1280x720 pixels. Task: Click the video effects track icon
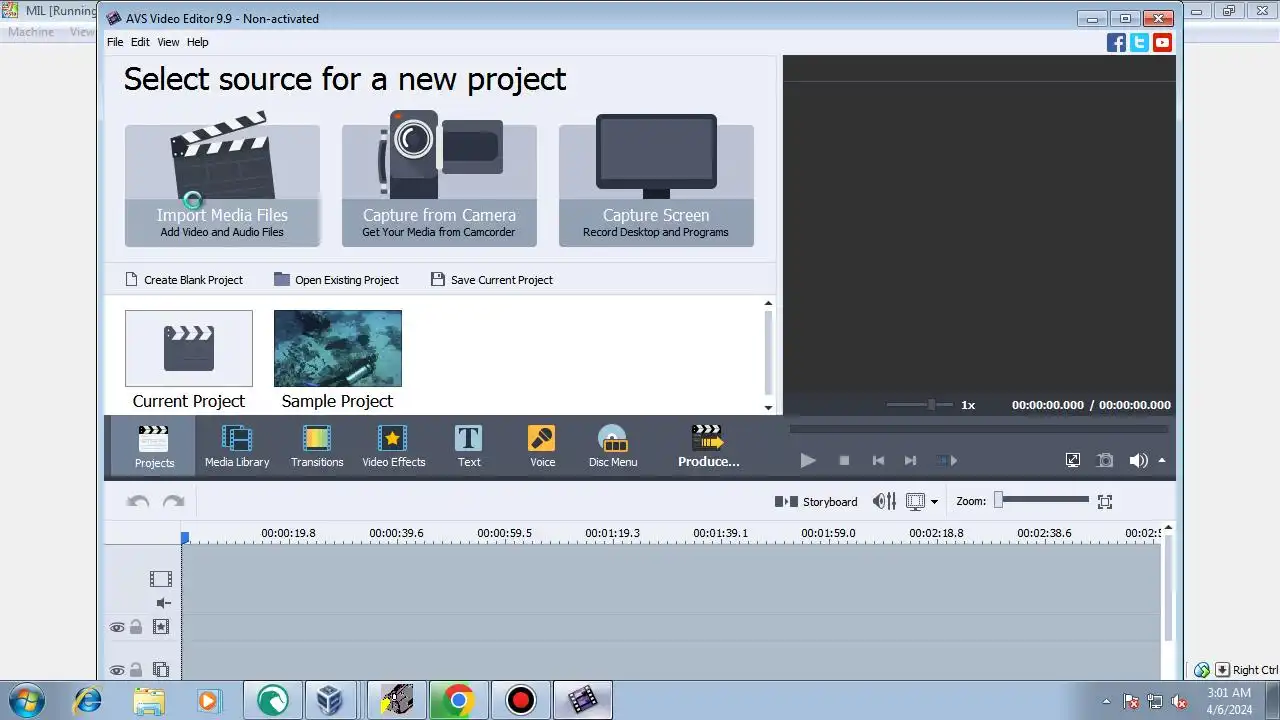point(161,627)
